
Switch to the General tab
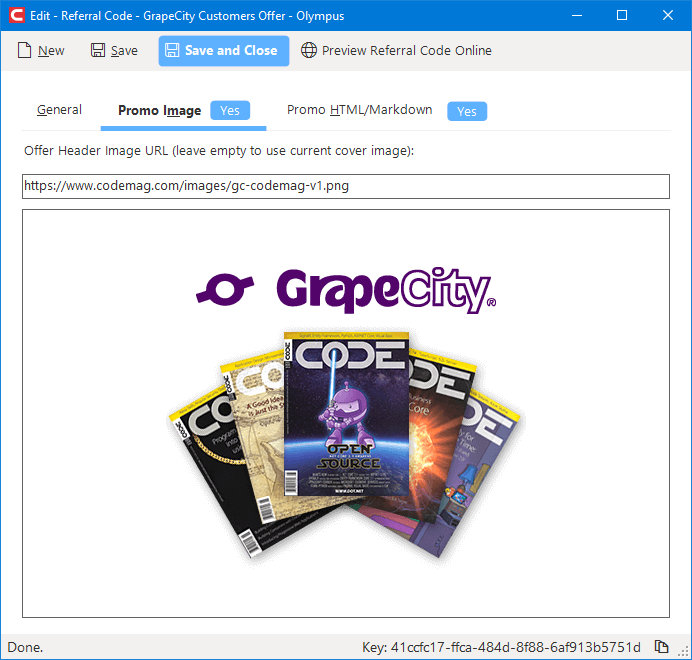tap(59, 109)
